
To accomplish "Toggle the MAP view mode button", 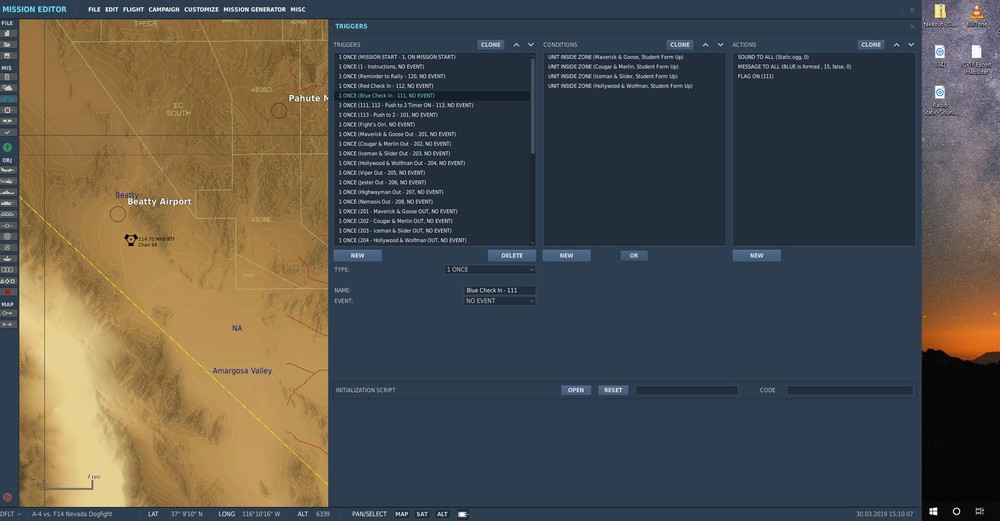I will (x=401, y=514).
